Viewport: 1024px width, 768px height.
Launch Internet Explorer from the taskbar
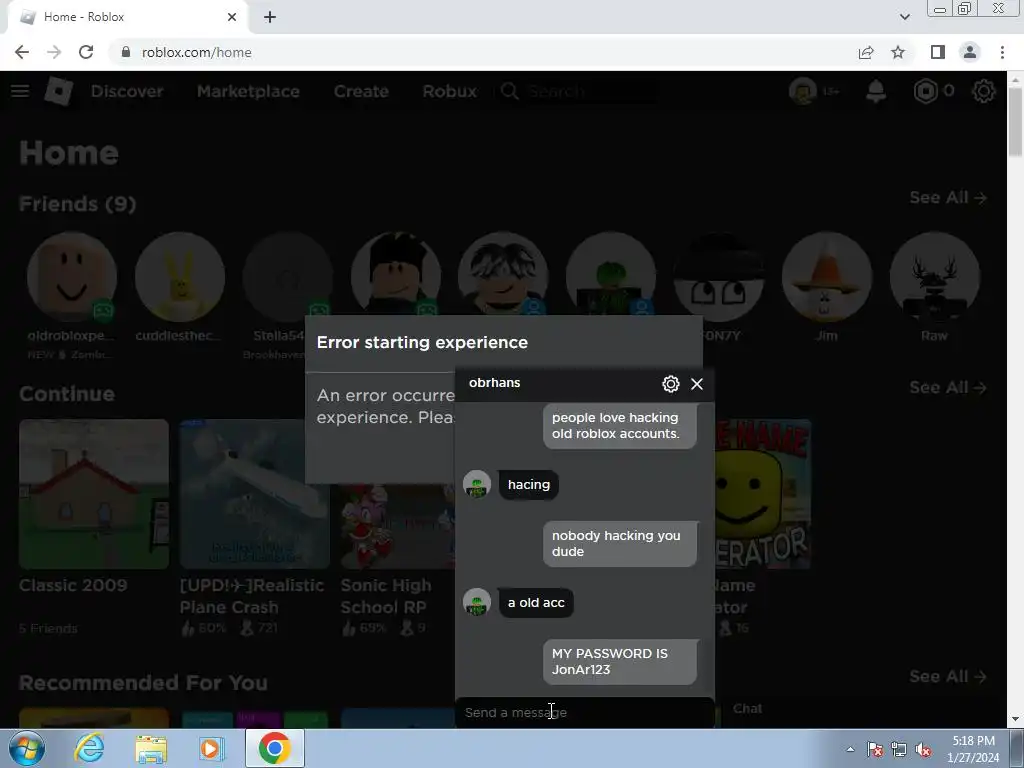(x=89, y=748)
